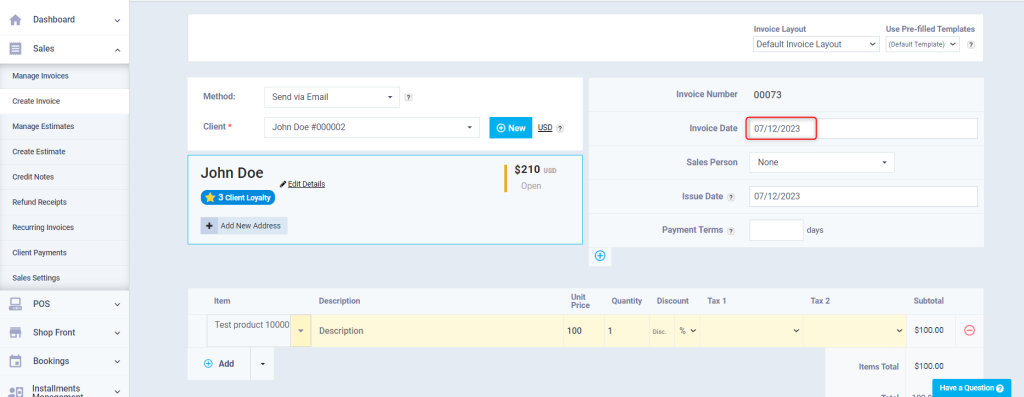Open the item selector arrow for Test product

(x=301, y=330)
